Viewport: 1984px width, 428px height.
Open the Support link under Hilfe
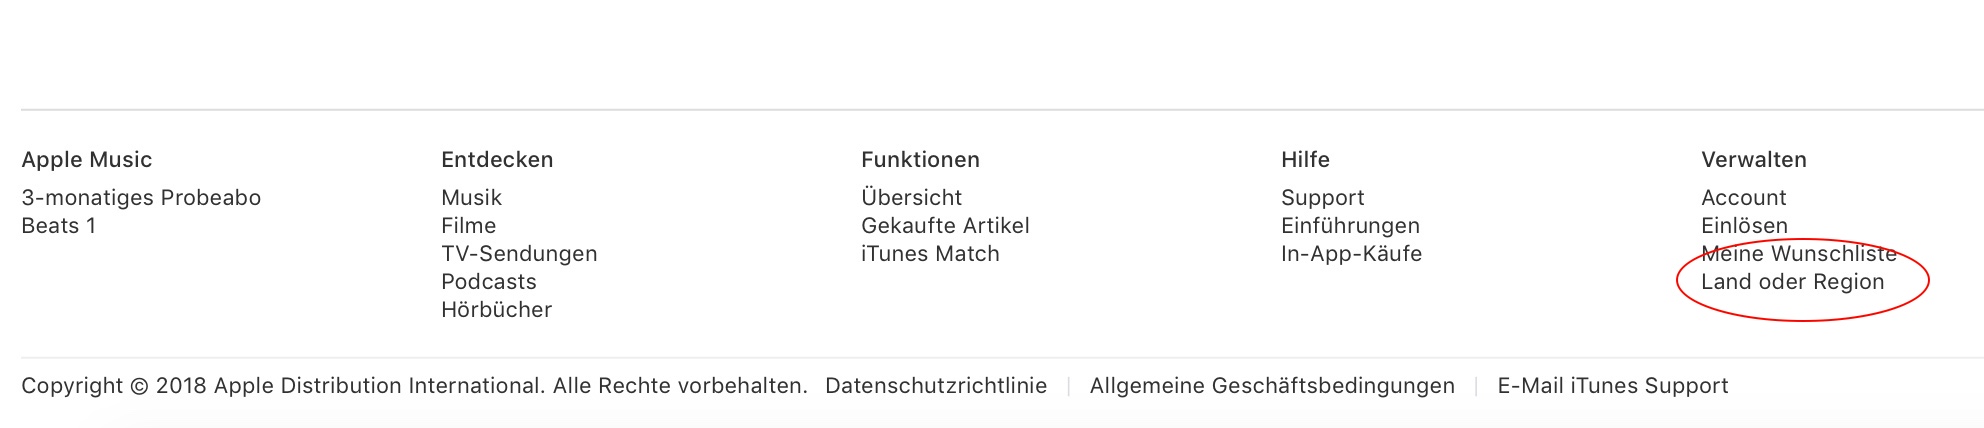click(1322, 198)
